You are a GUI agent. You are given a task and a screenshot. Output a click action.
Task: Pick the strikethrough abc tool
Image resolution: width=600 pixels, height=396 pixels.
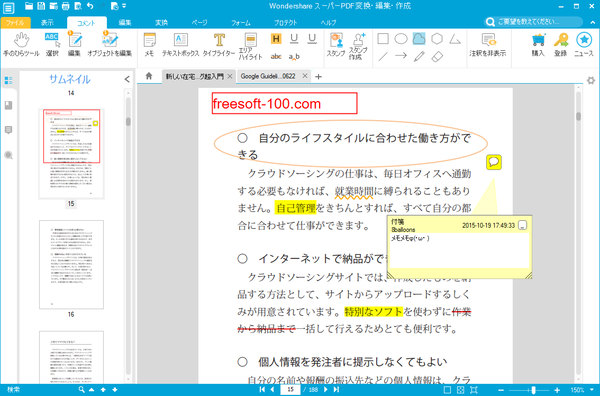point(276,57)
